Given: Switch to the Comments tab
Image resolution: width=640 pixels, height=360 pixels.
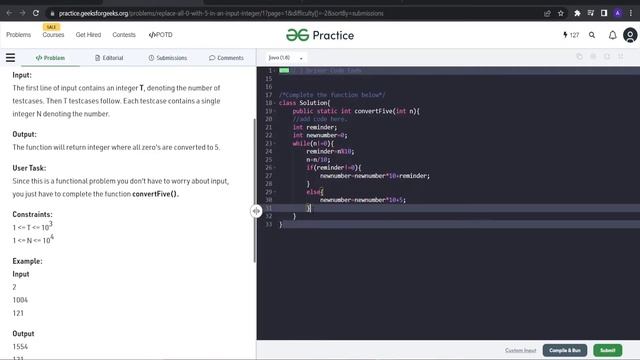Looking at the screenshot, I should (x=226, y=58).
